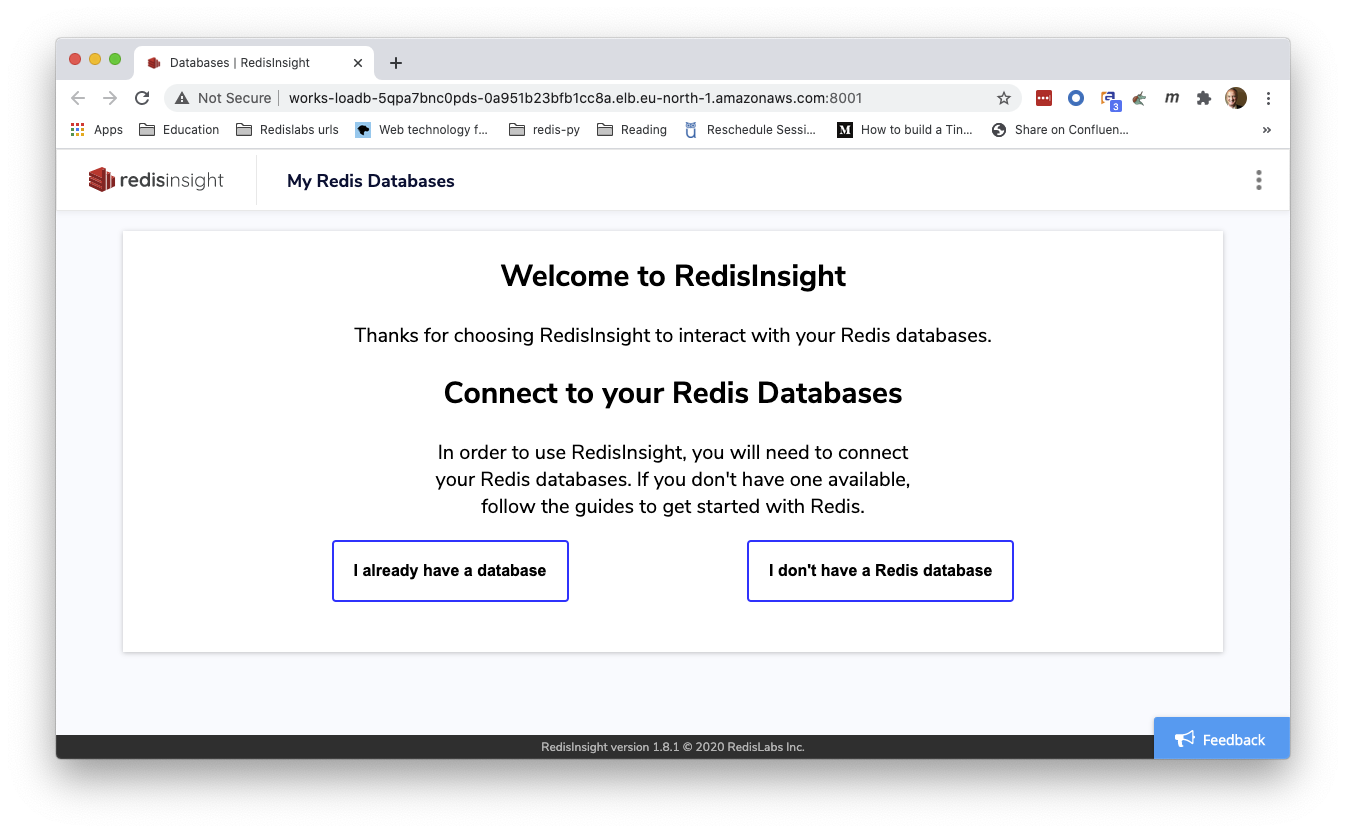Screen dimensions: 1346x833
Task: Click the blue circle extension icon
Action: point(1076,98)
